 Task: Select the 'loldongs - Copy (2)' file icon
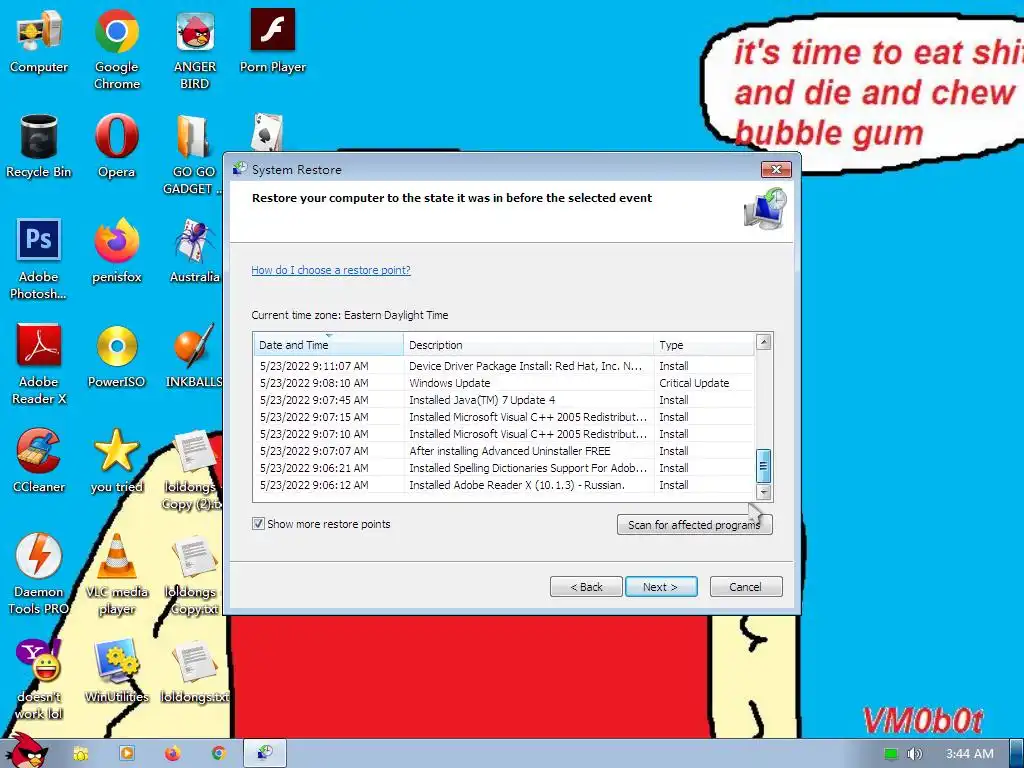tap(192, 470)
